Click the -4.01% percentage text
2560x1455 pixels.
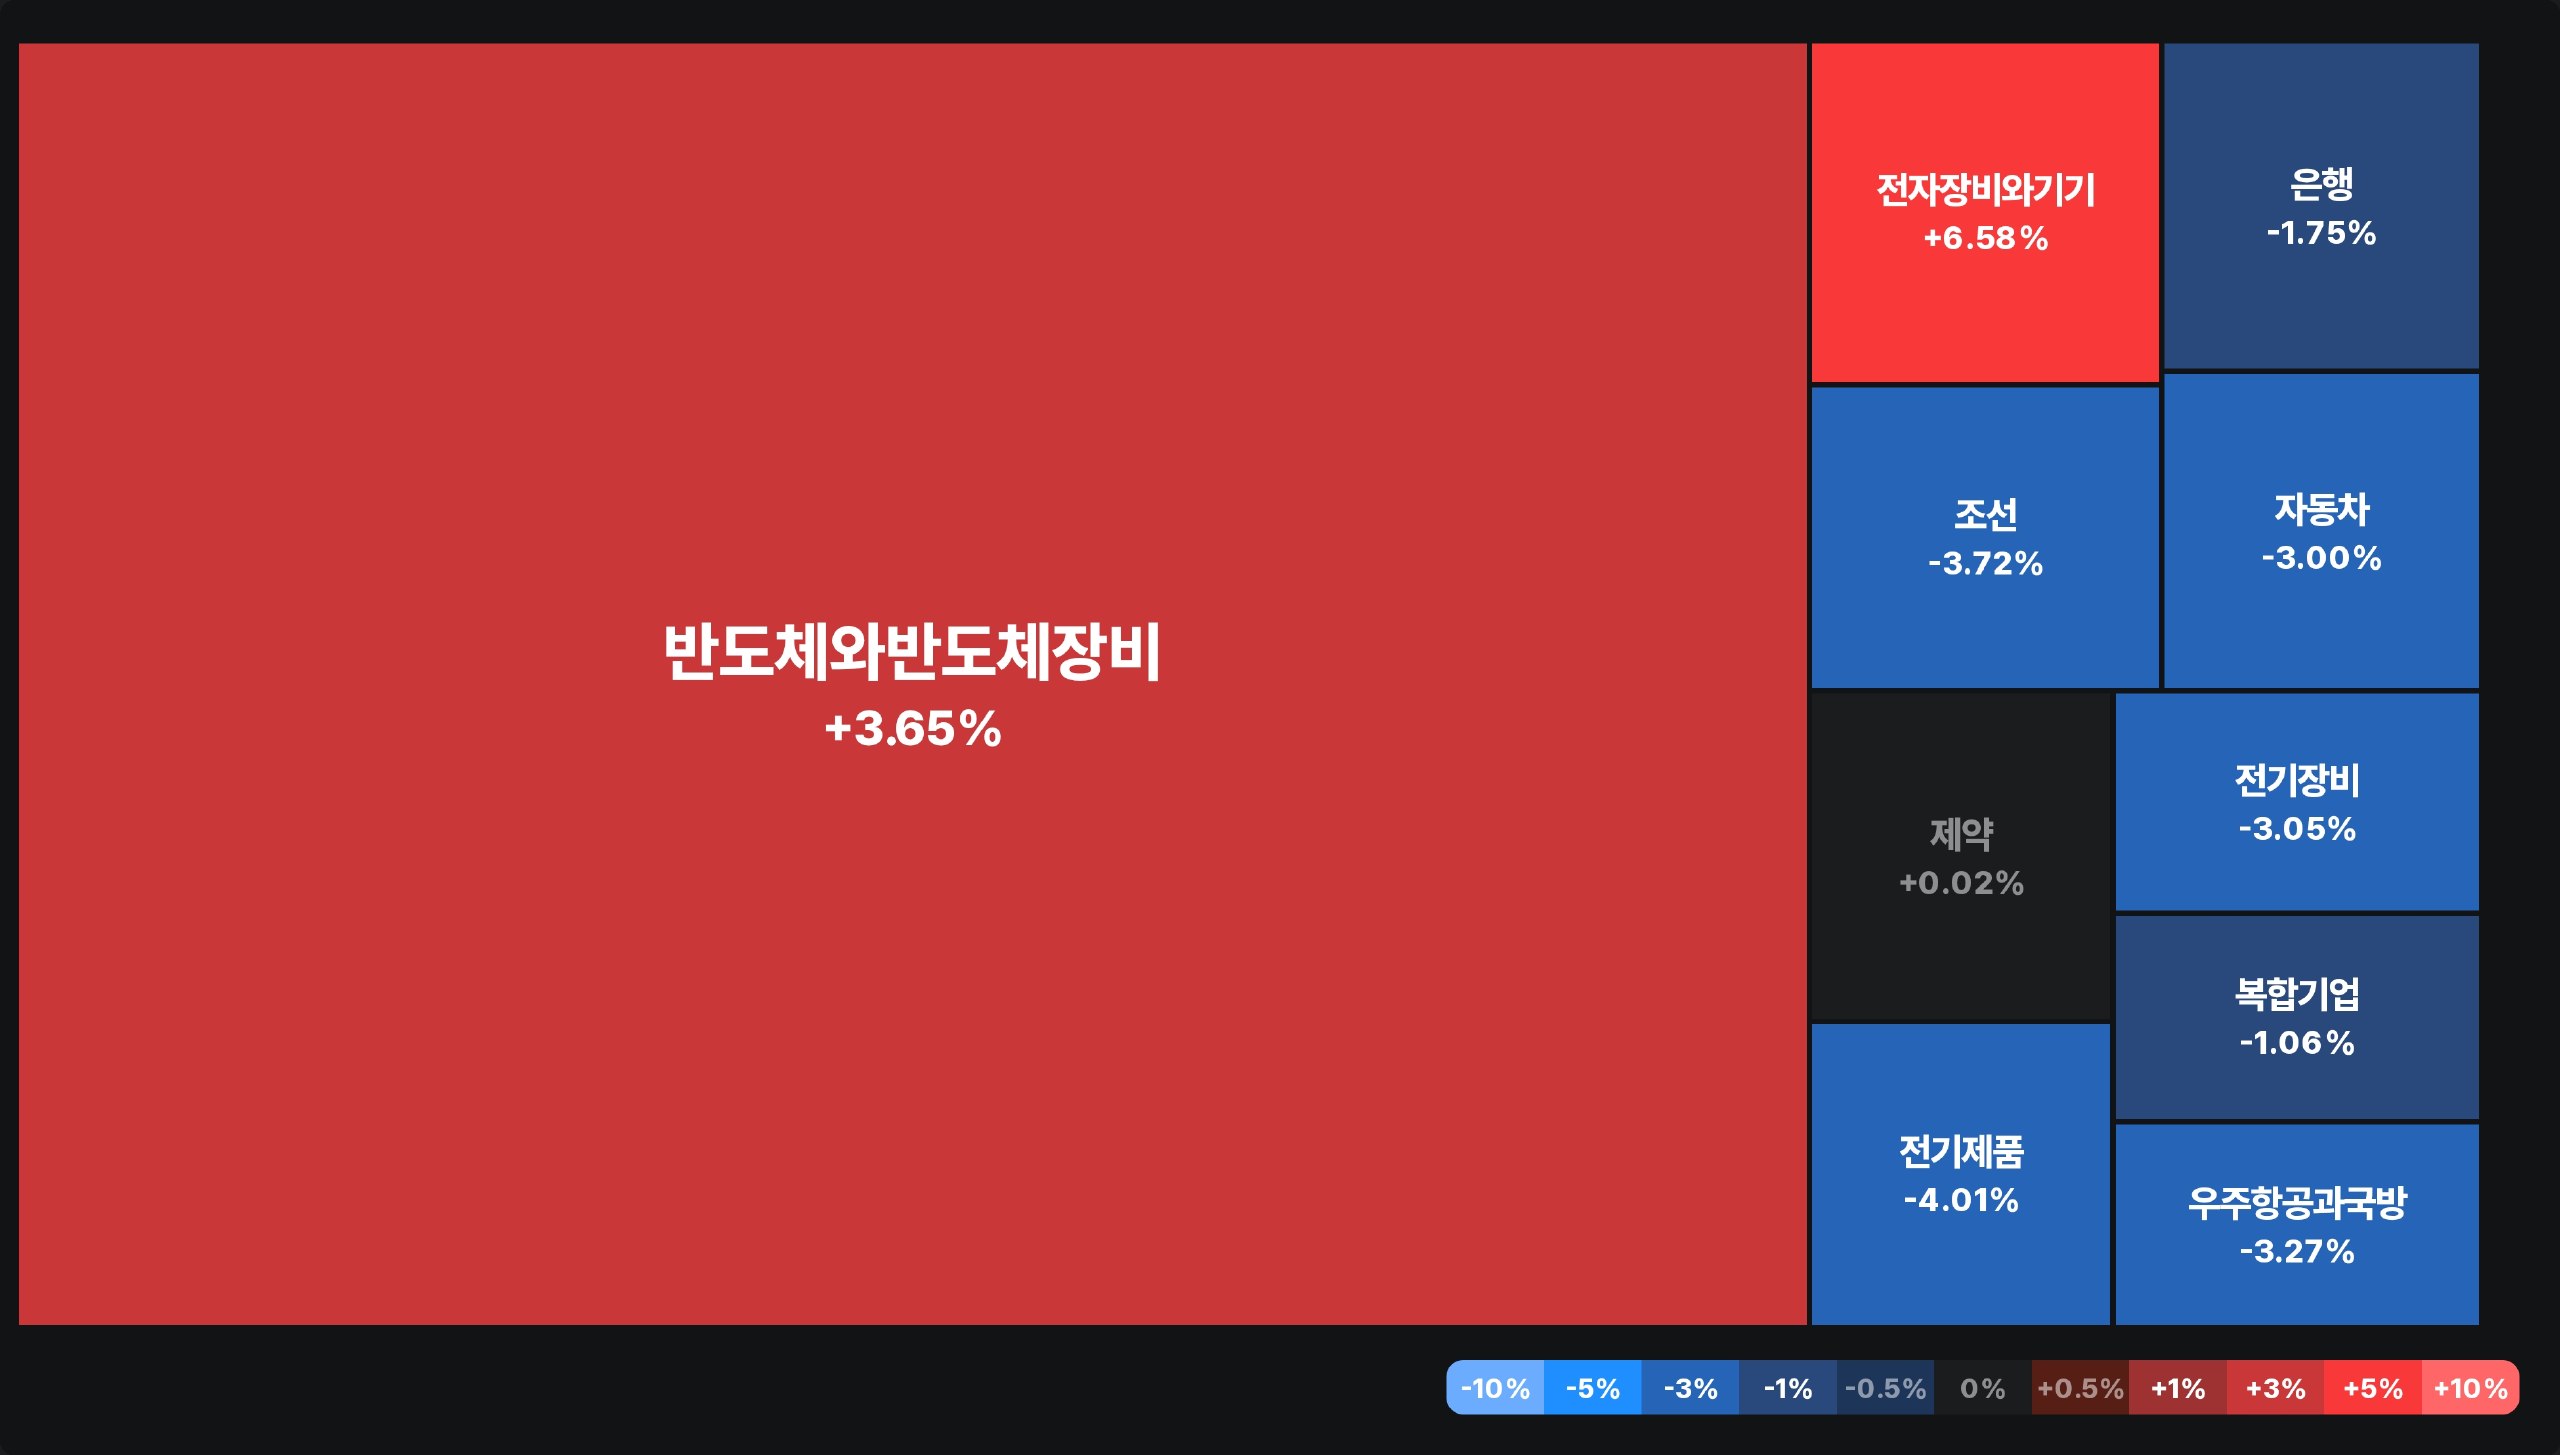1961,1200
